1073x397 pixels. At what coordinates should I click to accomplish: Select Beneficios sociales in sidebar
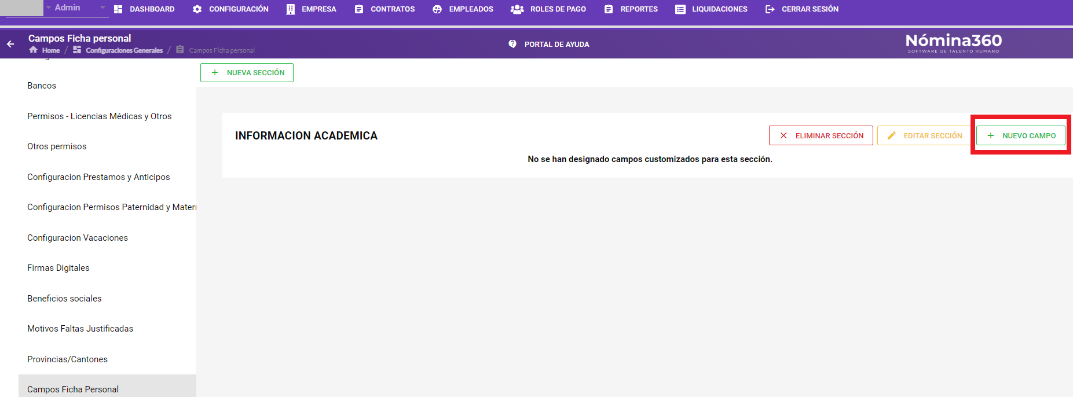(64, 298)
